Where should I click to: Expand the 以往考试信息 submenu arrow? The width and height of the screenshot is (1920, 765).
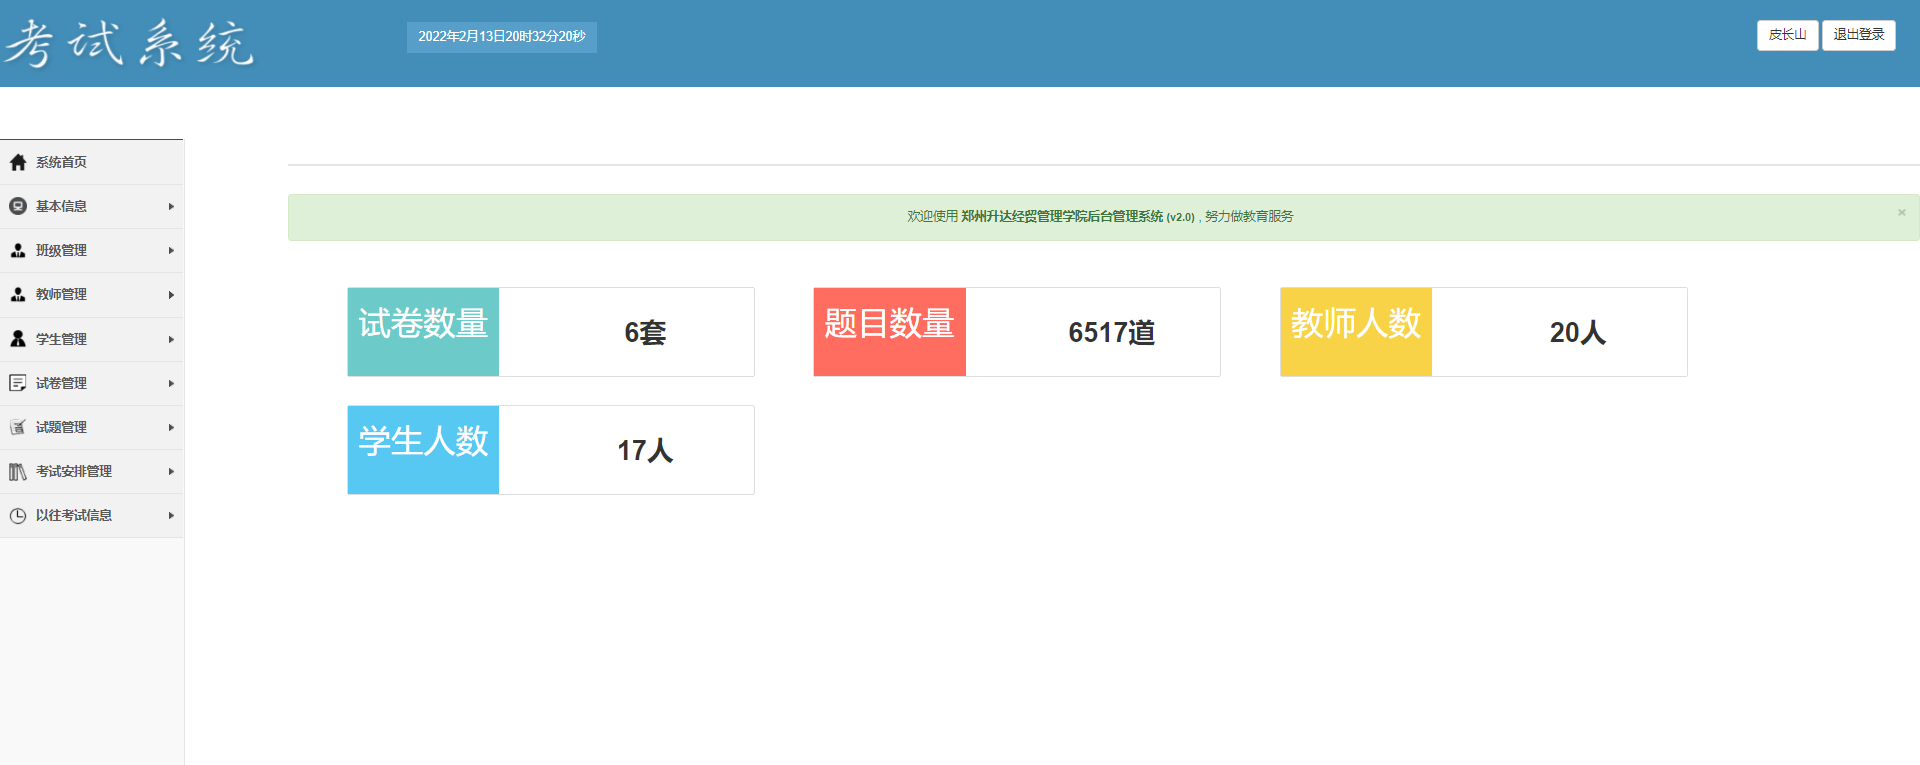[x=171, y=515]
